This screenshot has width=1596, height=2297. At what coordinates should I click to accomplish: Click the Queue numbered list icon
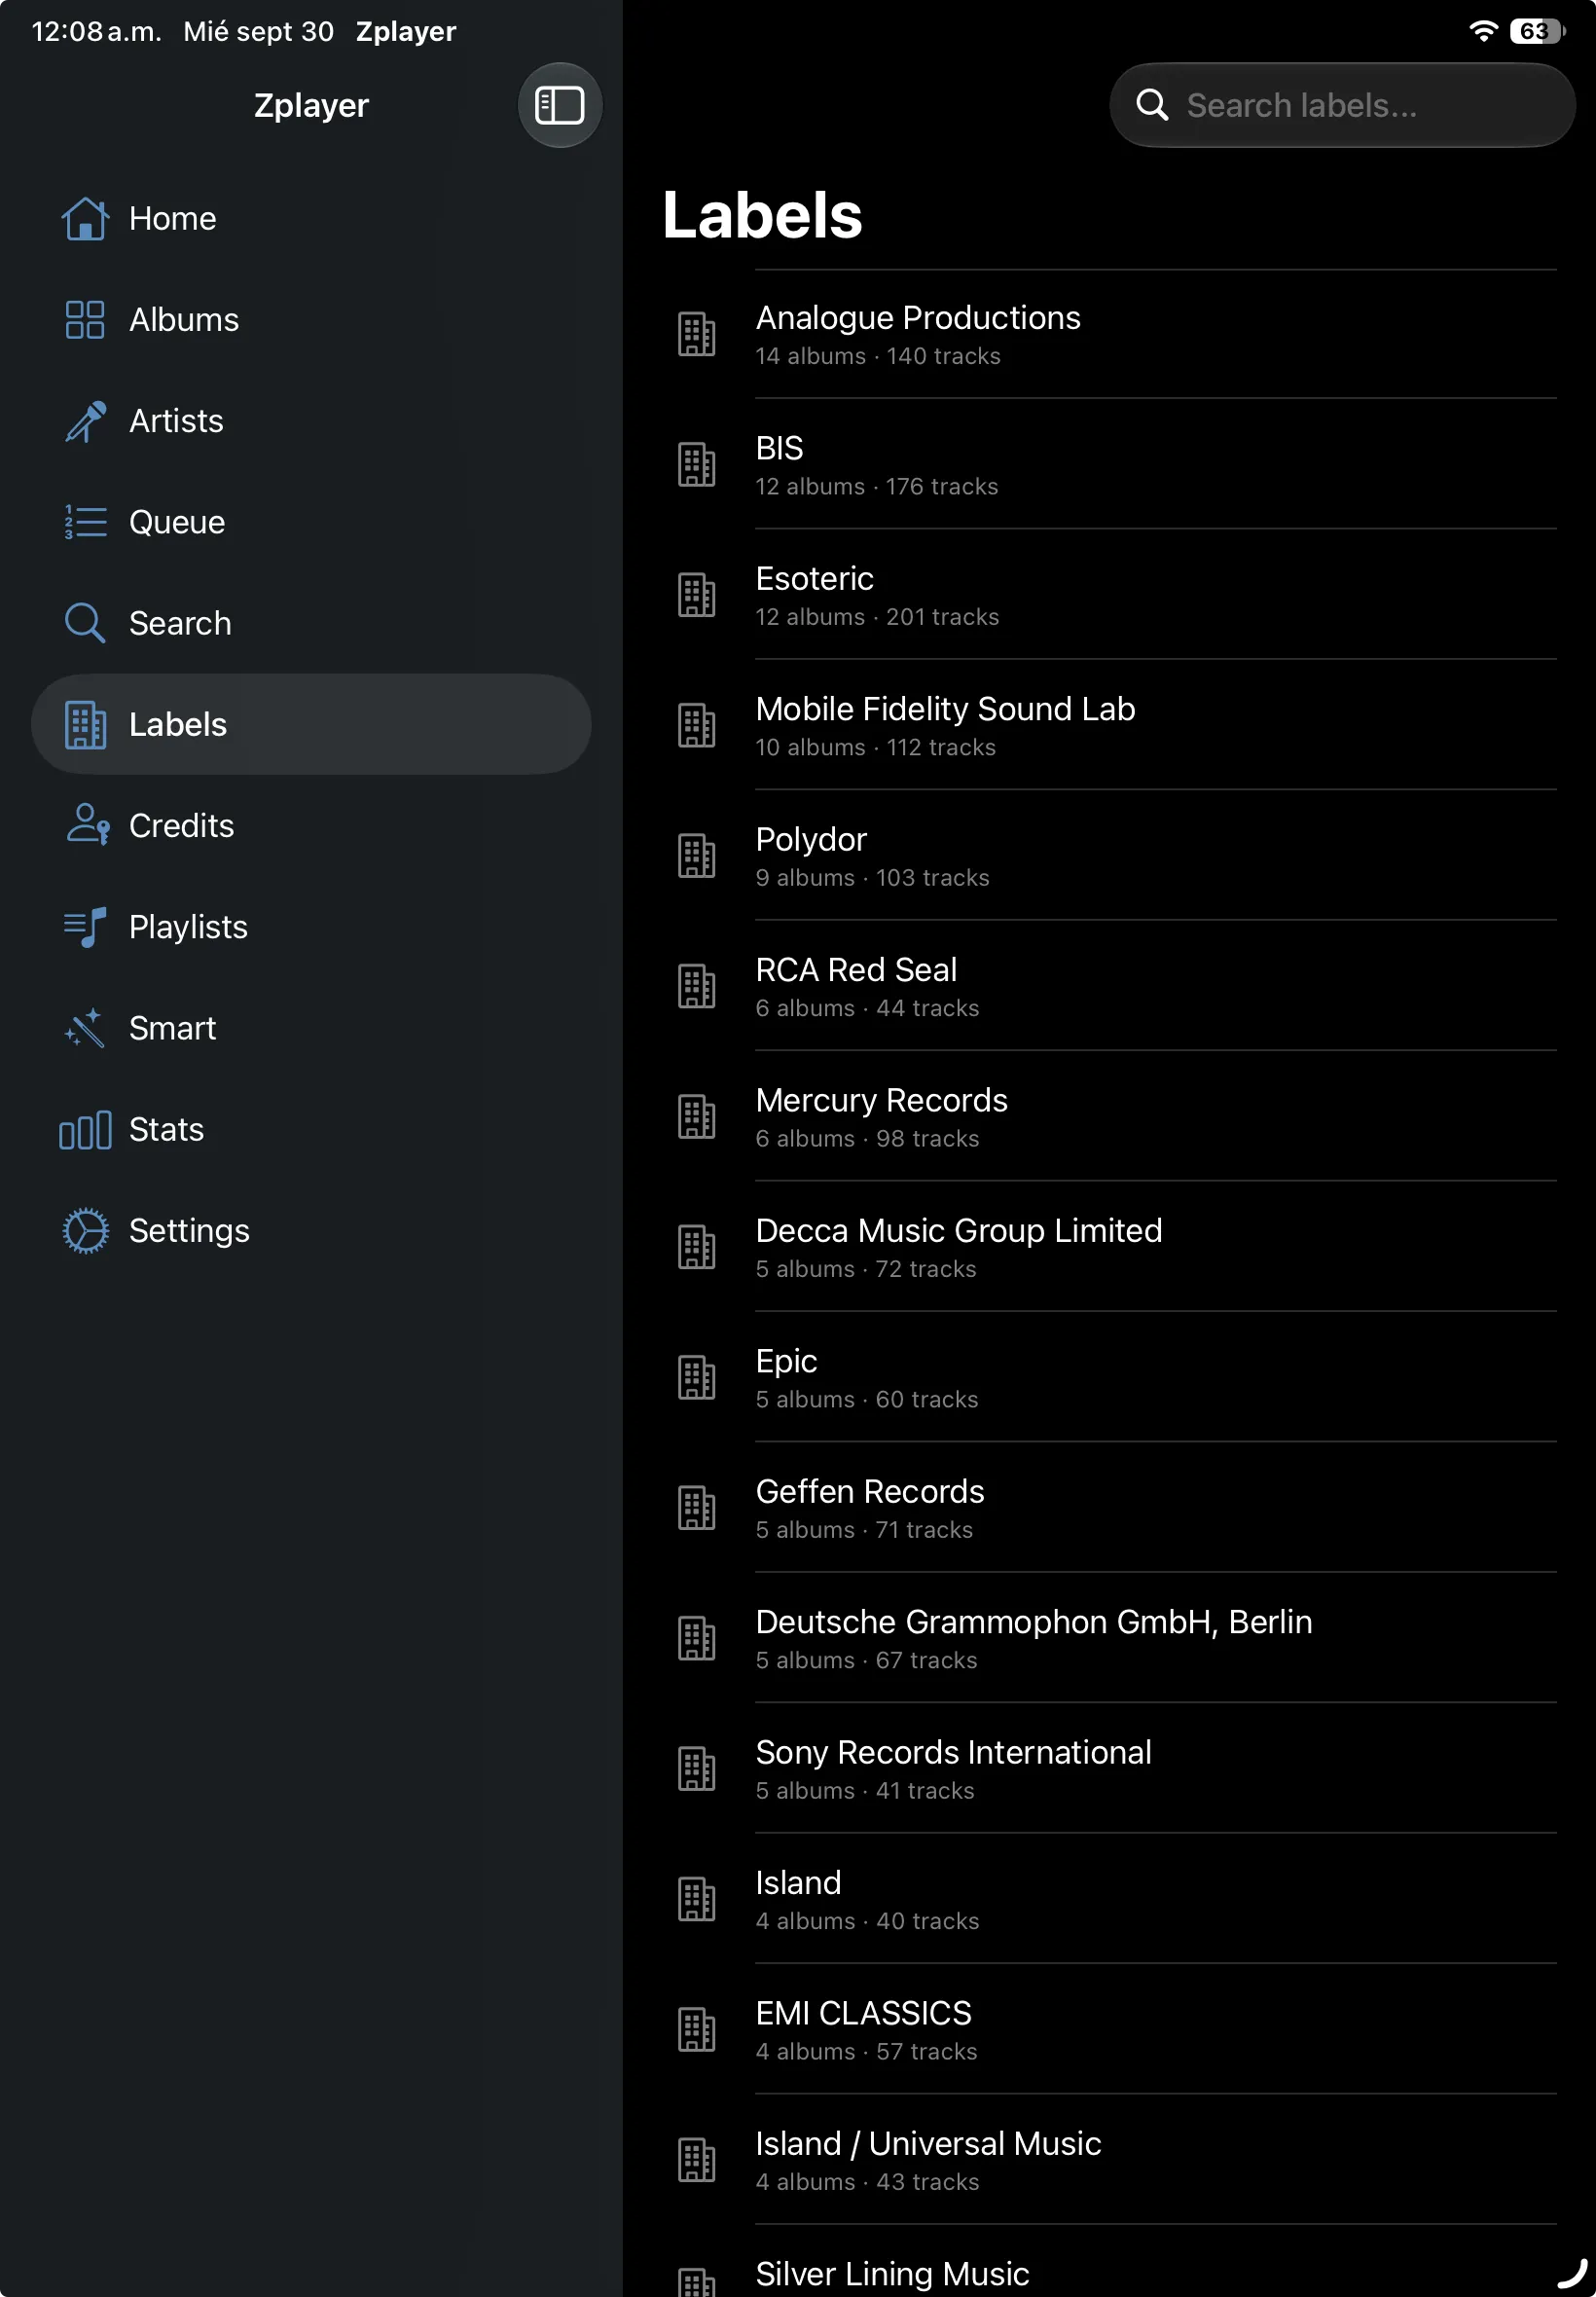tap(85, 522)
